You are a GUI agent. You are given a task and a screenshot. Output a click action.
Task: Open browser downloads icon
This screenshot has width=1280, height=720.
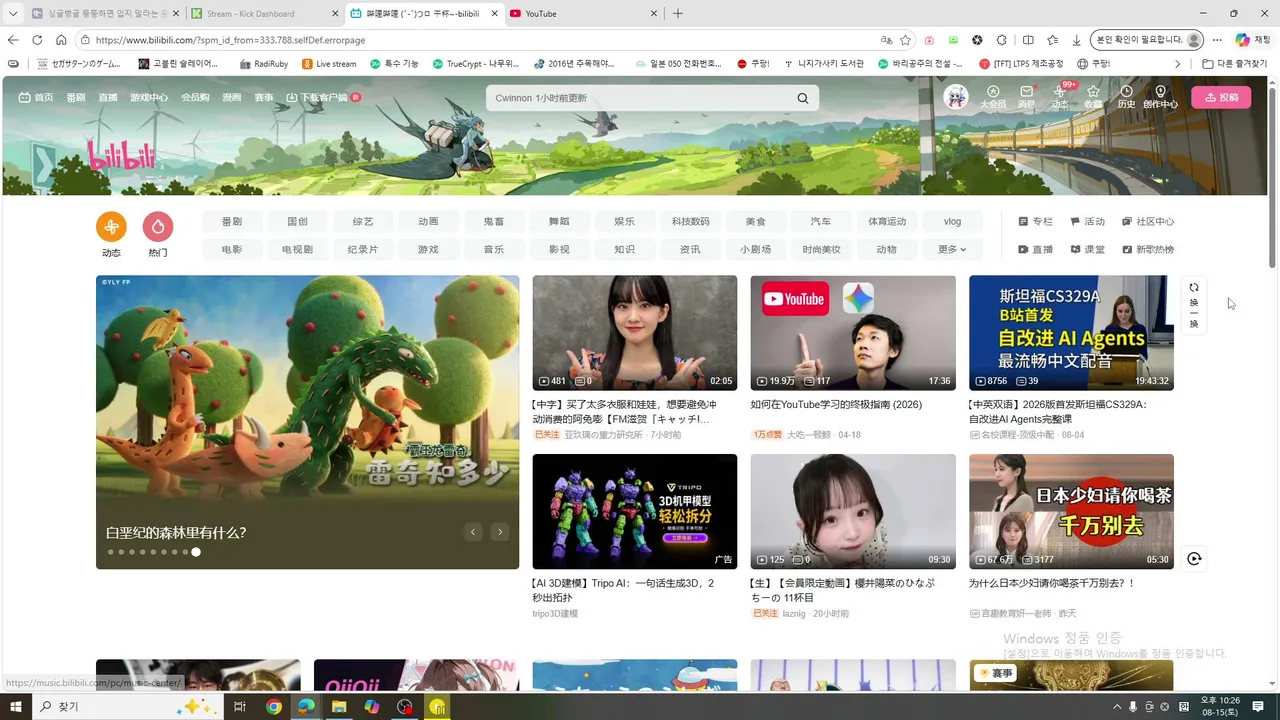coord(1076,40)
